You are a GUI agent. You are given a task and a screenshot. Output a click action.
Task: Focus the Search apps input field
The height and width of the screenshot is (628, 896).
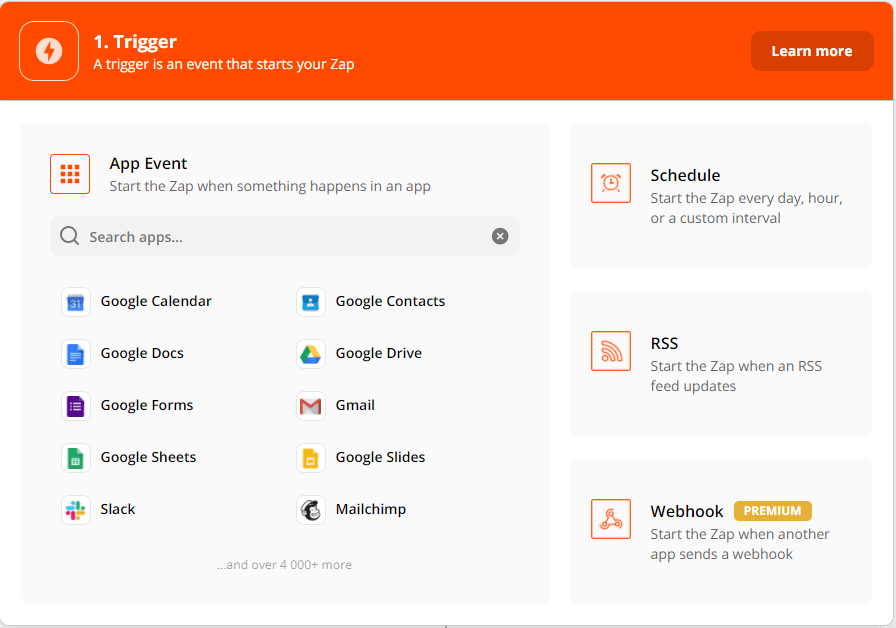285,236
